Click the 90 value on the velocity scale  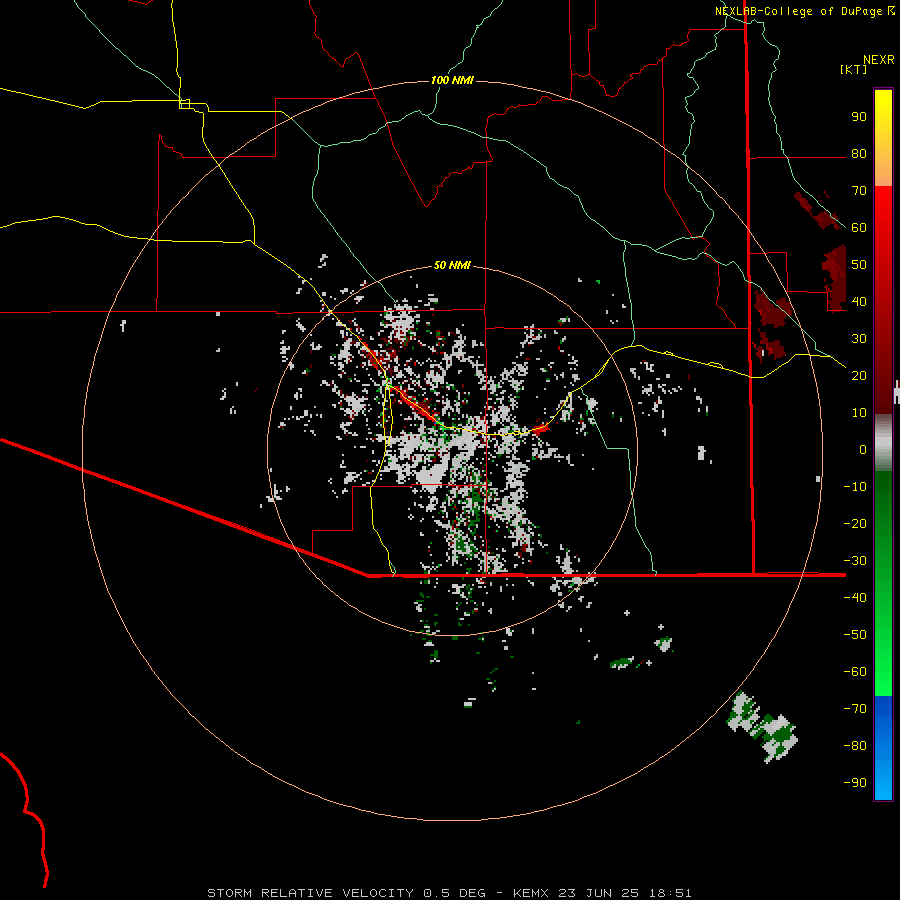(859, 117)
